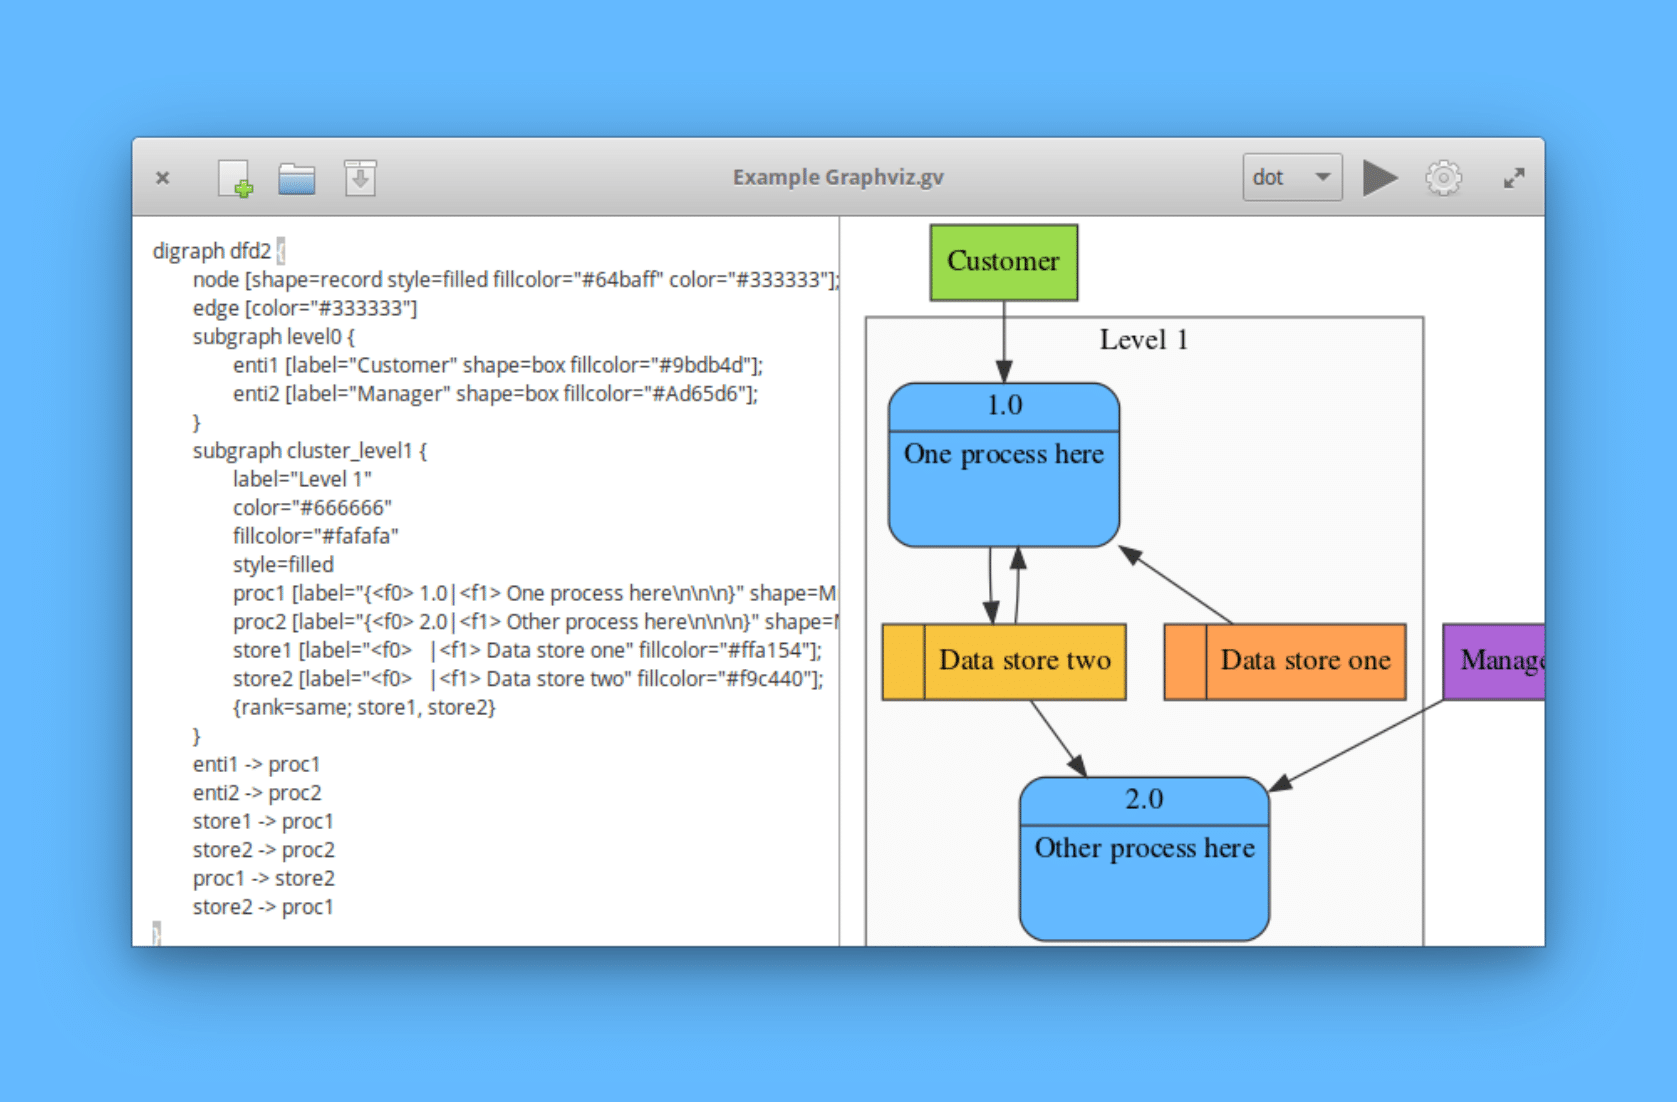Open settings via the gear icon
The image size is (1677, 1102).
[1443, 178]
